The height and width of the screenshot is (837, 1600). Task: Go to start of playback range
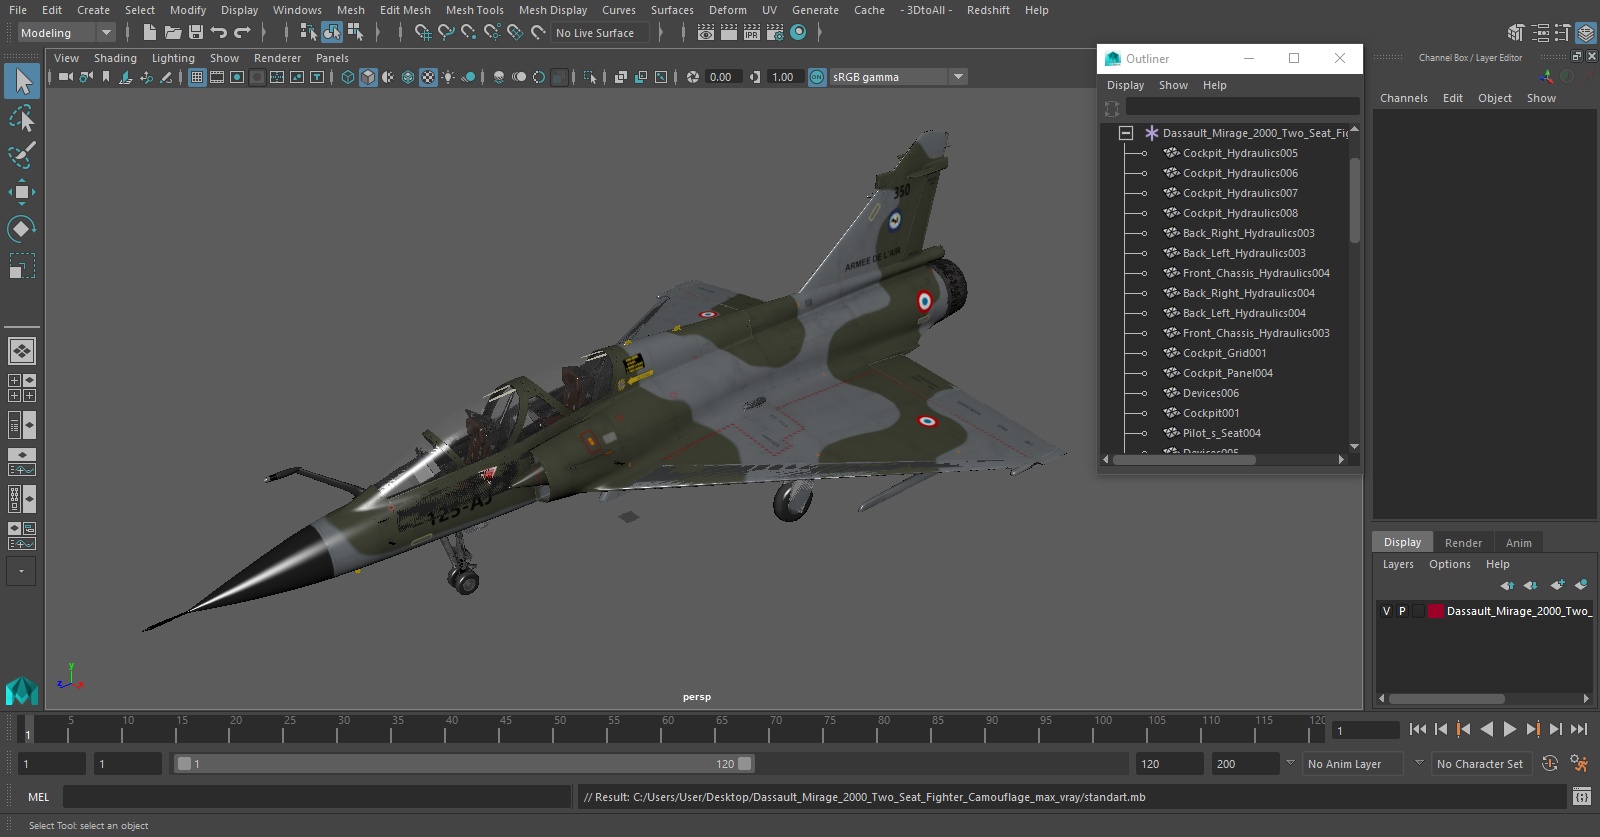coord(1418,730)
